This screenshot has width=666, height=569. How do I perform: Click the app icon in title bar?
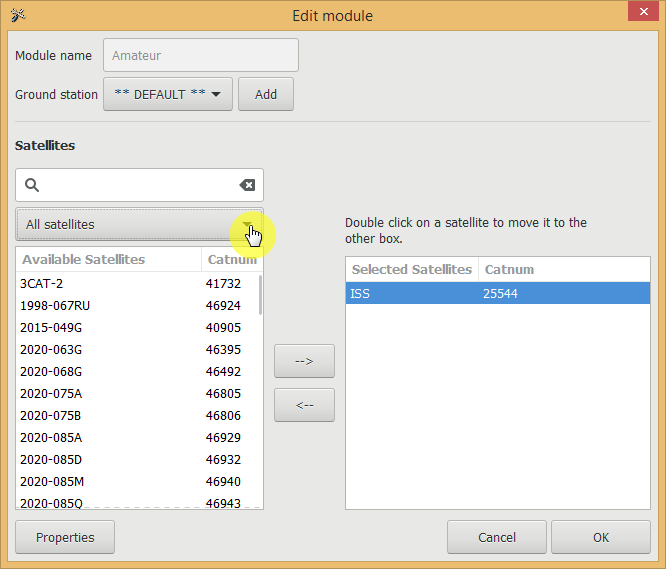17,15
